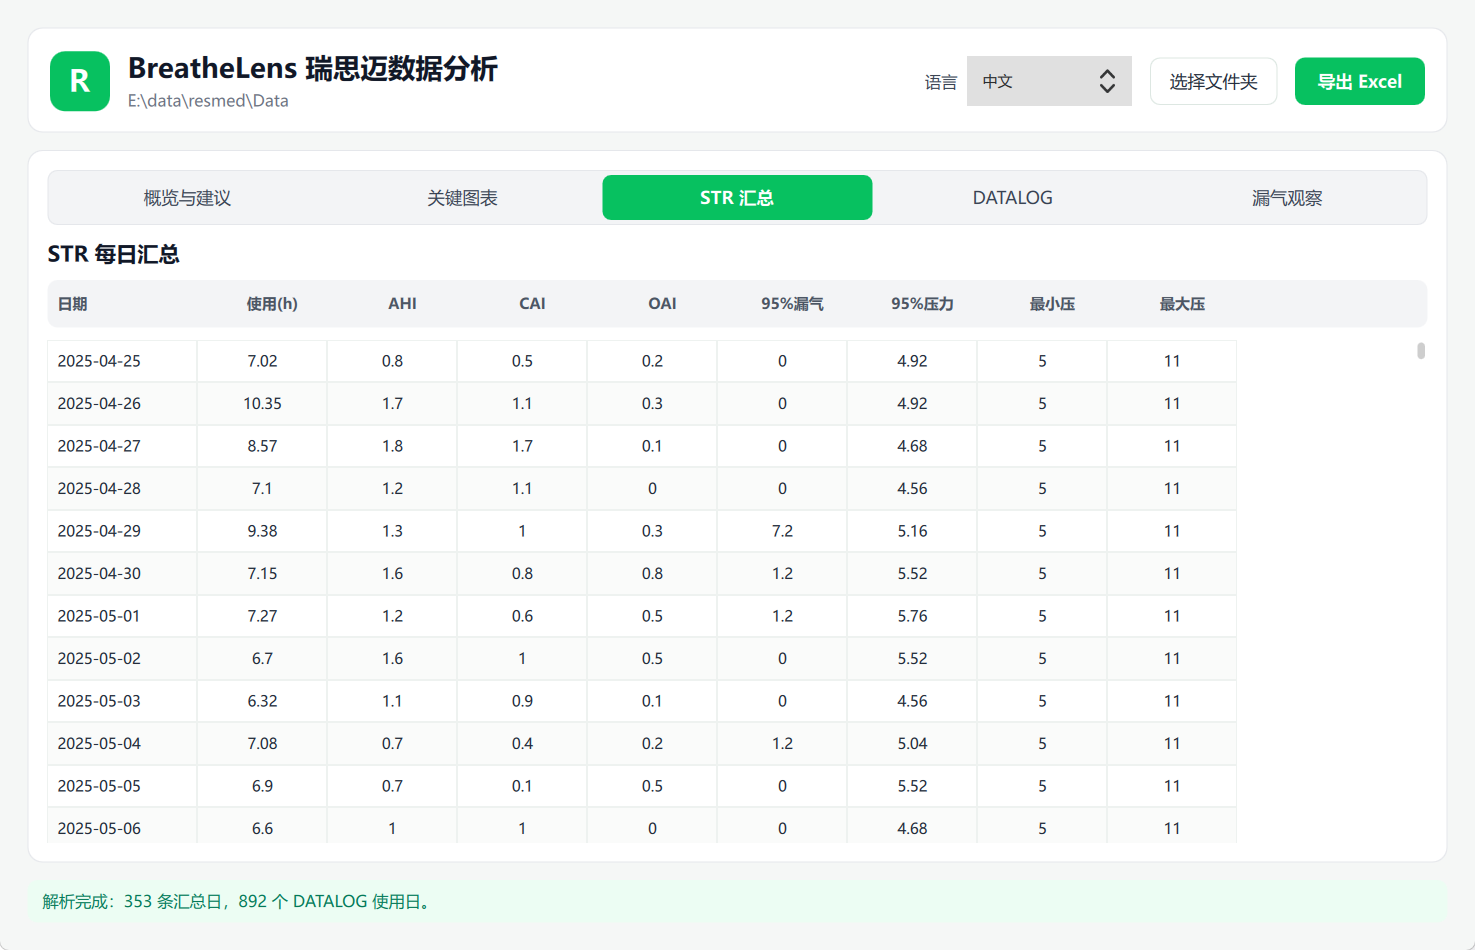
Task: Select the date cell 2025-05-06
Action: (122, 826)
